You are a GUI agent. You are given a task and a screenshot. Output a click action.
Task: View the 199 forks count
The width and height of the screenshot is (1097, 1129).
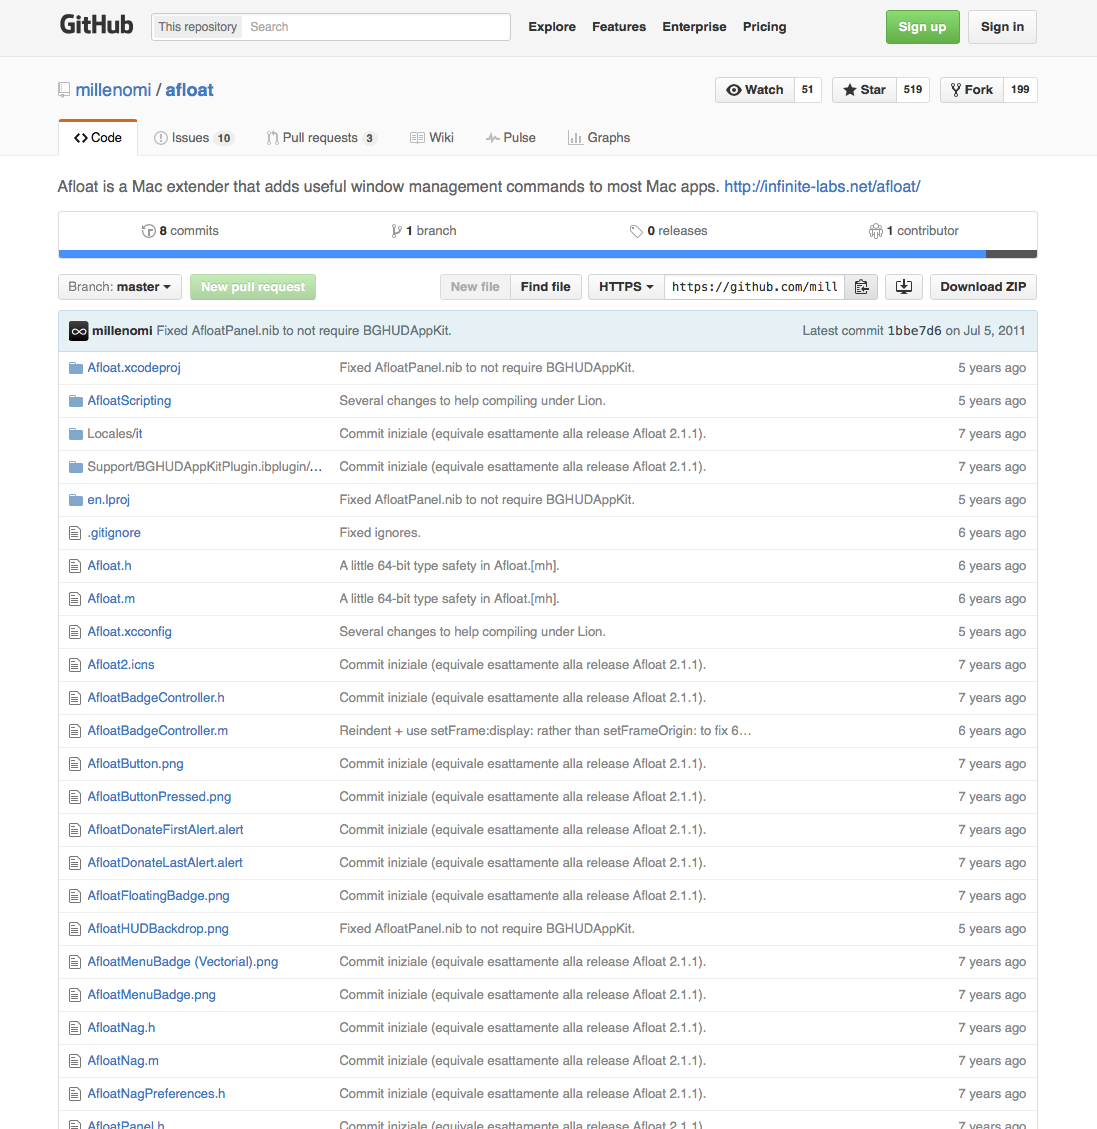[1020, 90]
